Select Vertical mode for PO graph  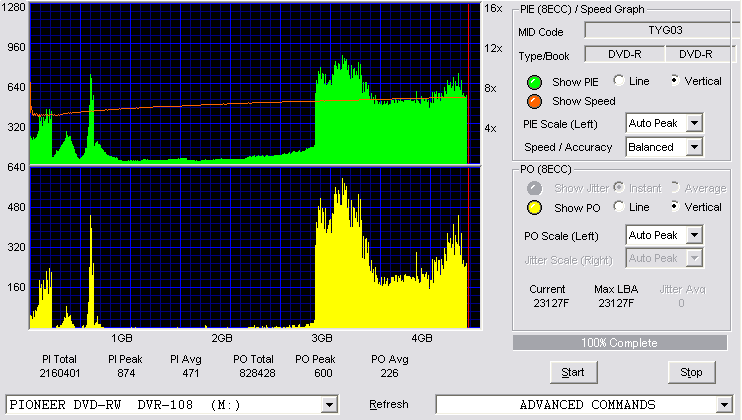[675, 207]
